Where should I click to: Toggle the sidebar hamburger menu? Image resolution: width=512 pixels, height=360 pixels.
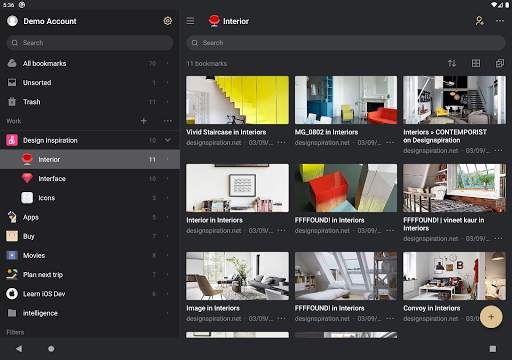[x=190, y=21]
